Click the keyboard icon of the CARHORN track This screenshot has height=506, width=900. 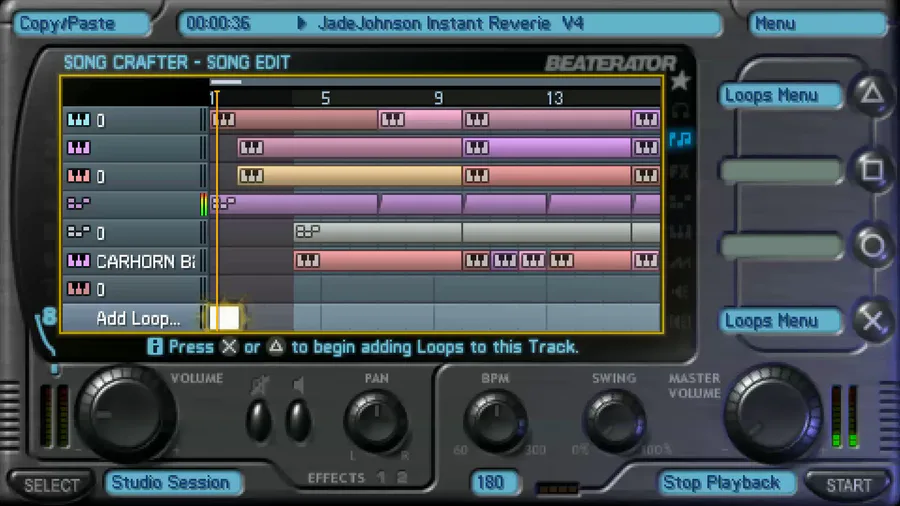tap(79, 261)
